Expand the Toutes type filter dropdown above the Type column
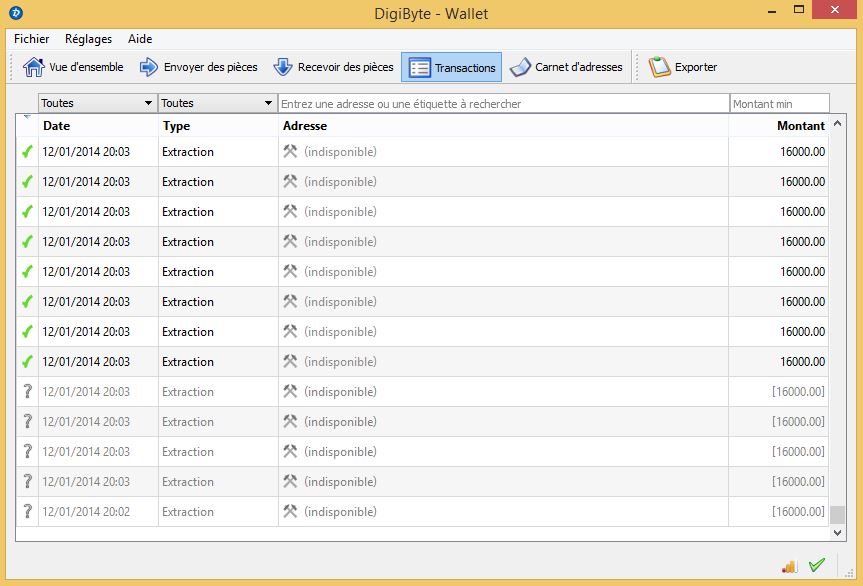863x586 pixels. pos(217,103)
